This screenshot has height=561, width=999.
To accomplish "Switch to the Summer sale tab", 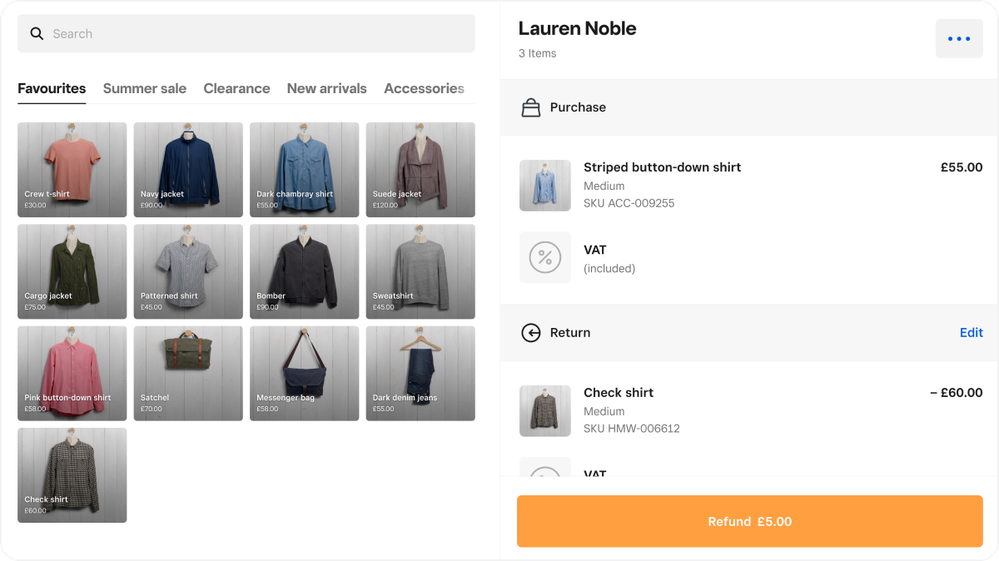I will pos(145,89).
